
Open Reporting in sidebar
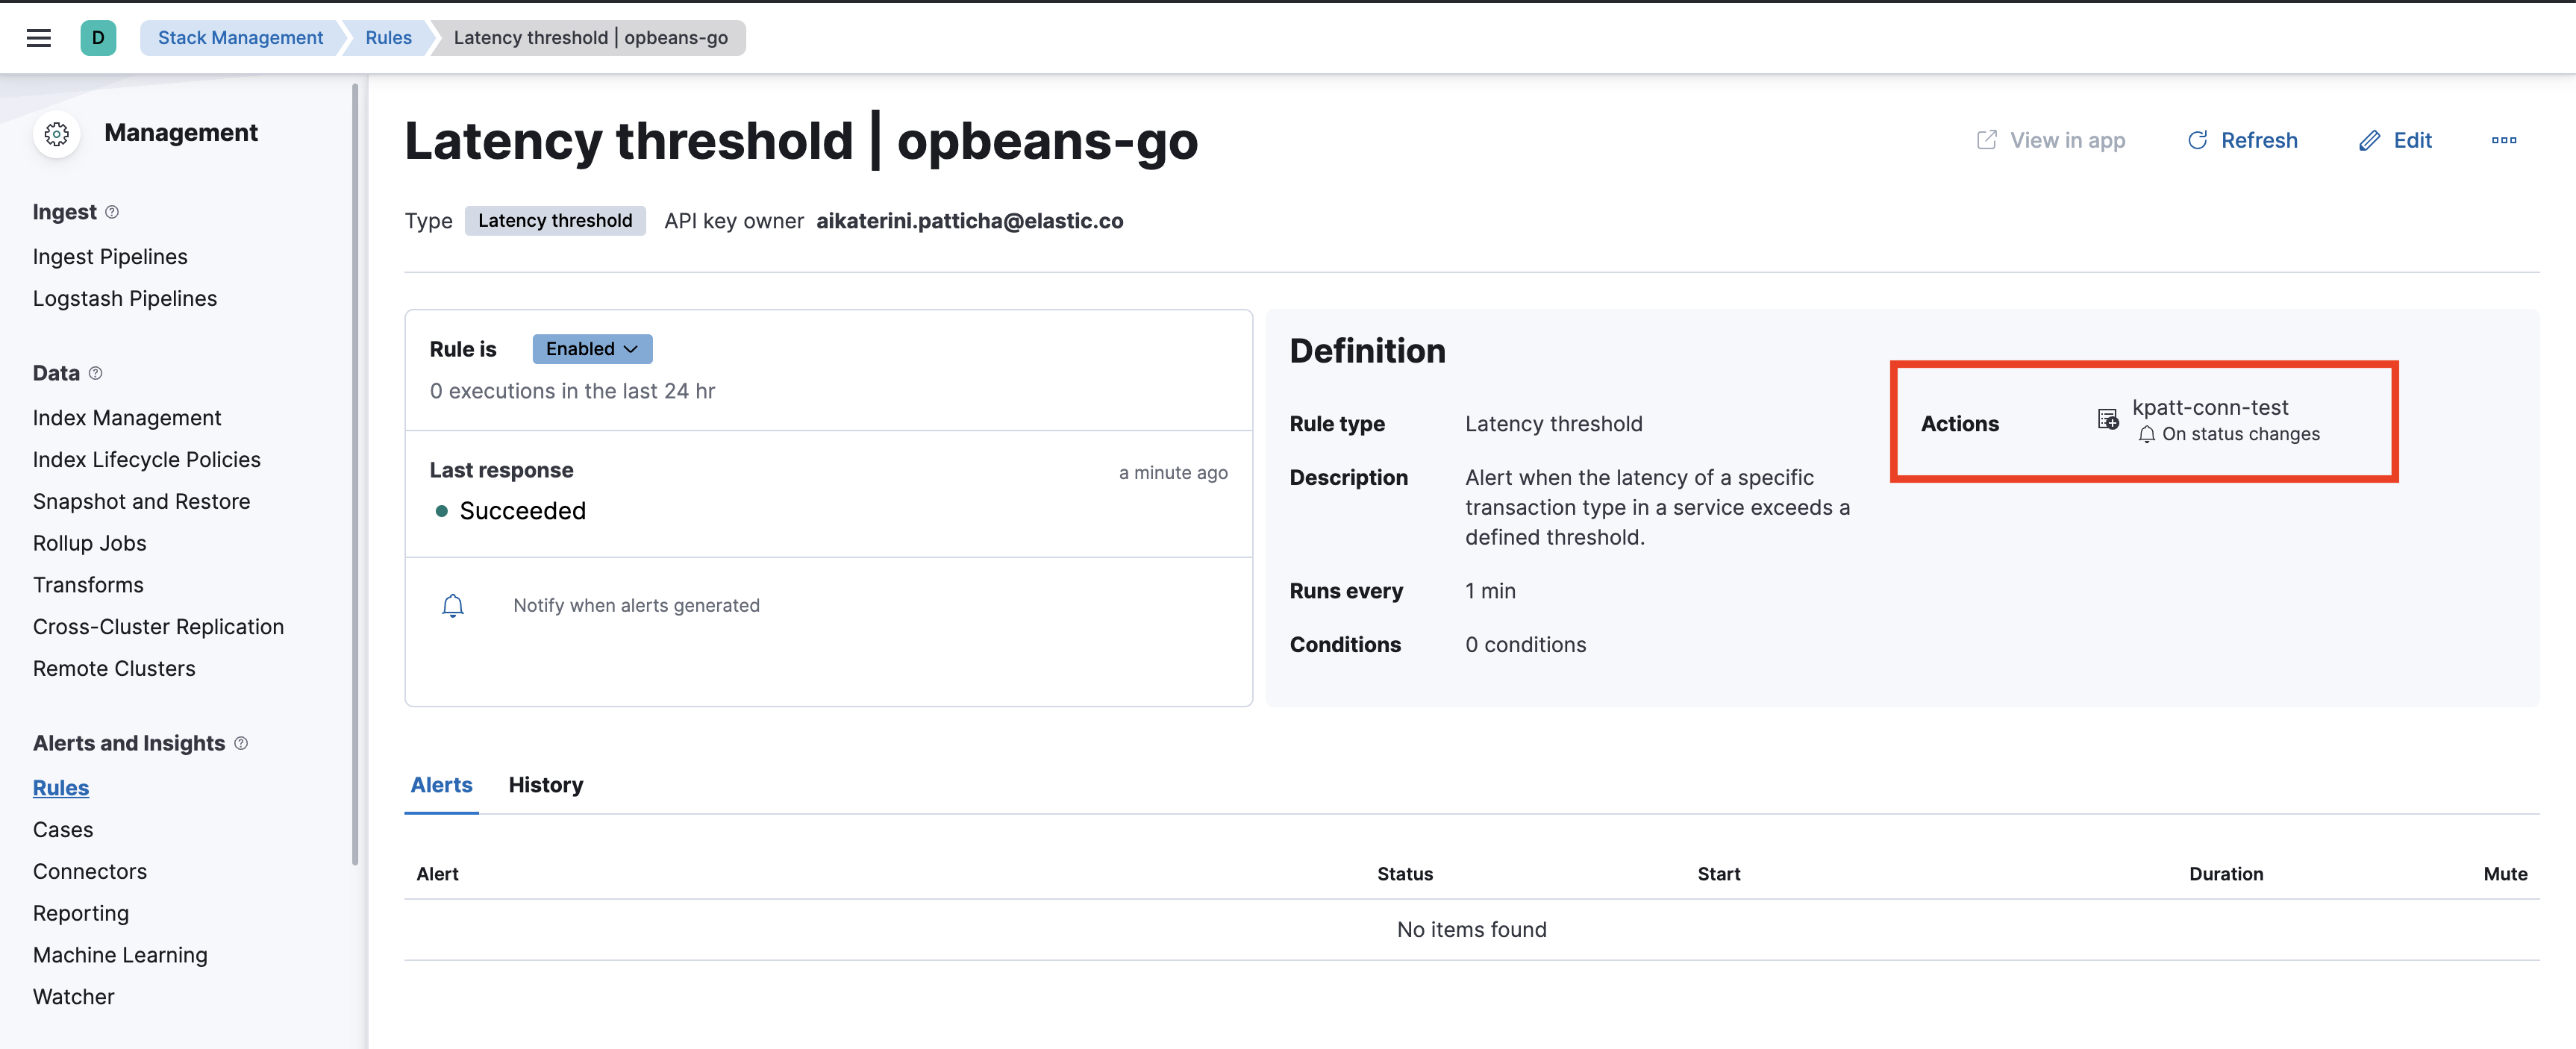(x=81, y=914)
